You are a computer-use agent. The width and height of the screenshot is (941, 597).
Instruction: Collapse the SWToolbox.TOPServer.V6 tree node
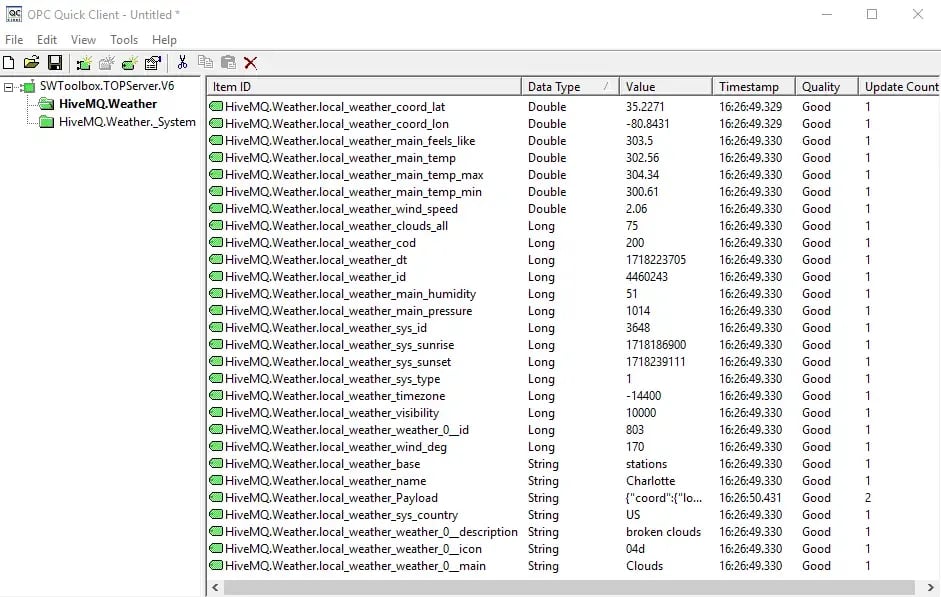[x=7, y=85]
